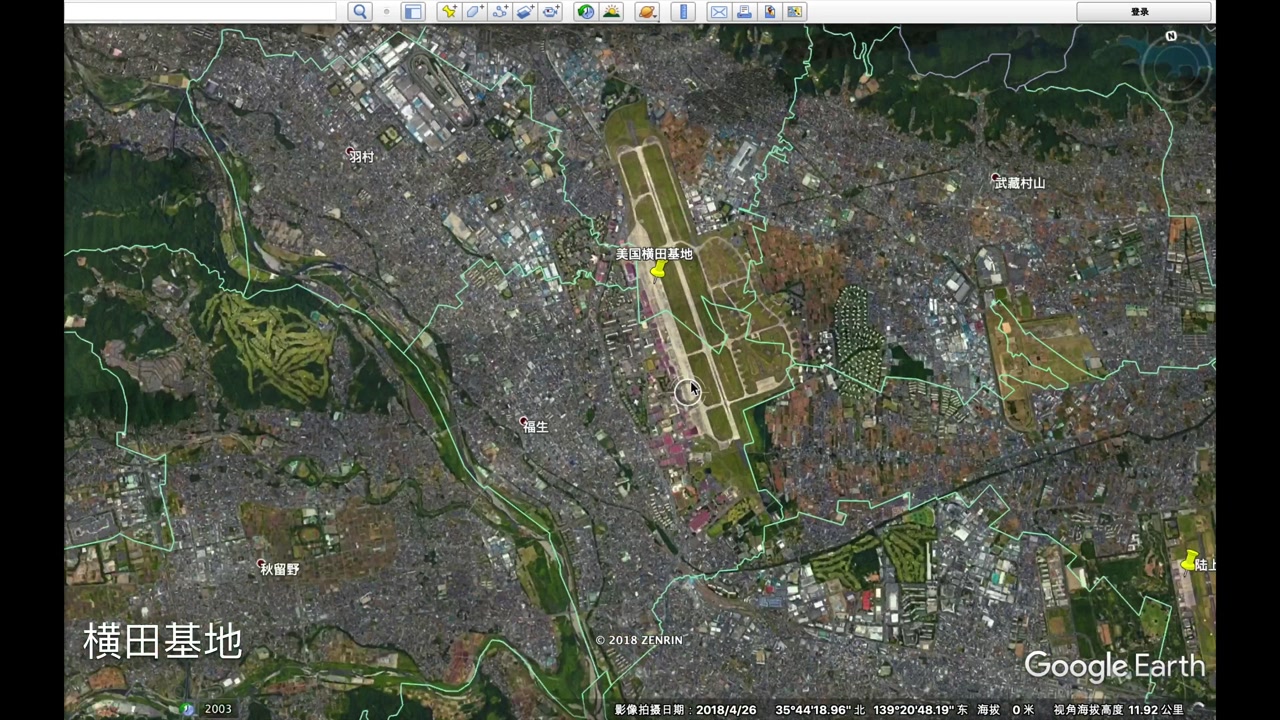Click the 2003 historical imagery year

point(218,709)
